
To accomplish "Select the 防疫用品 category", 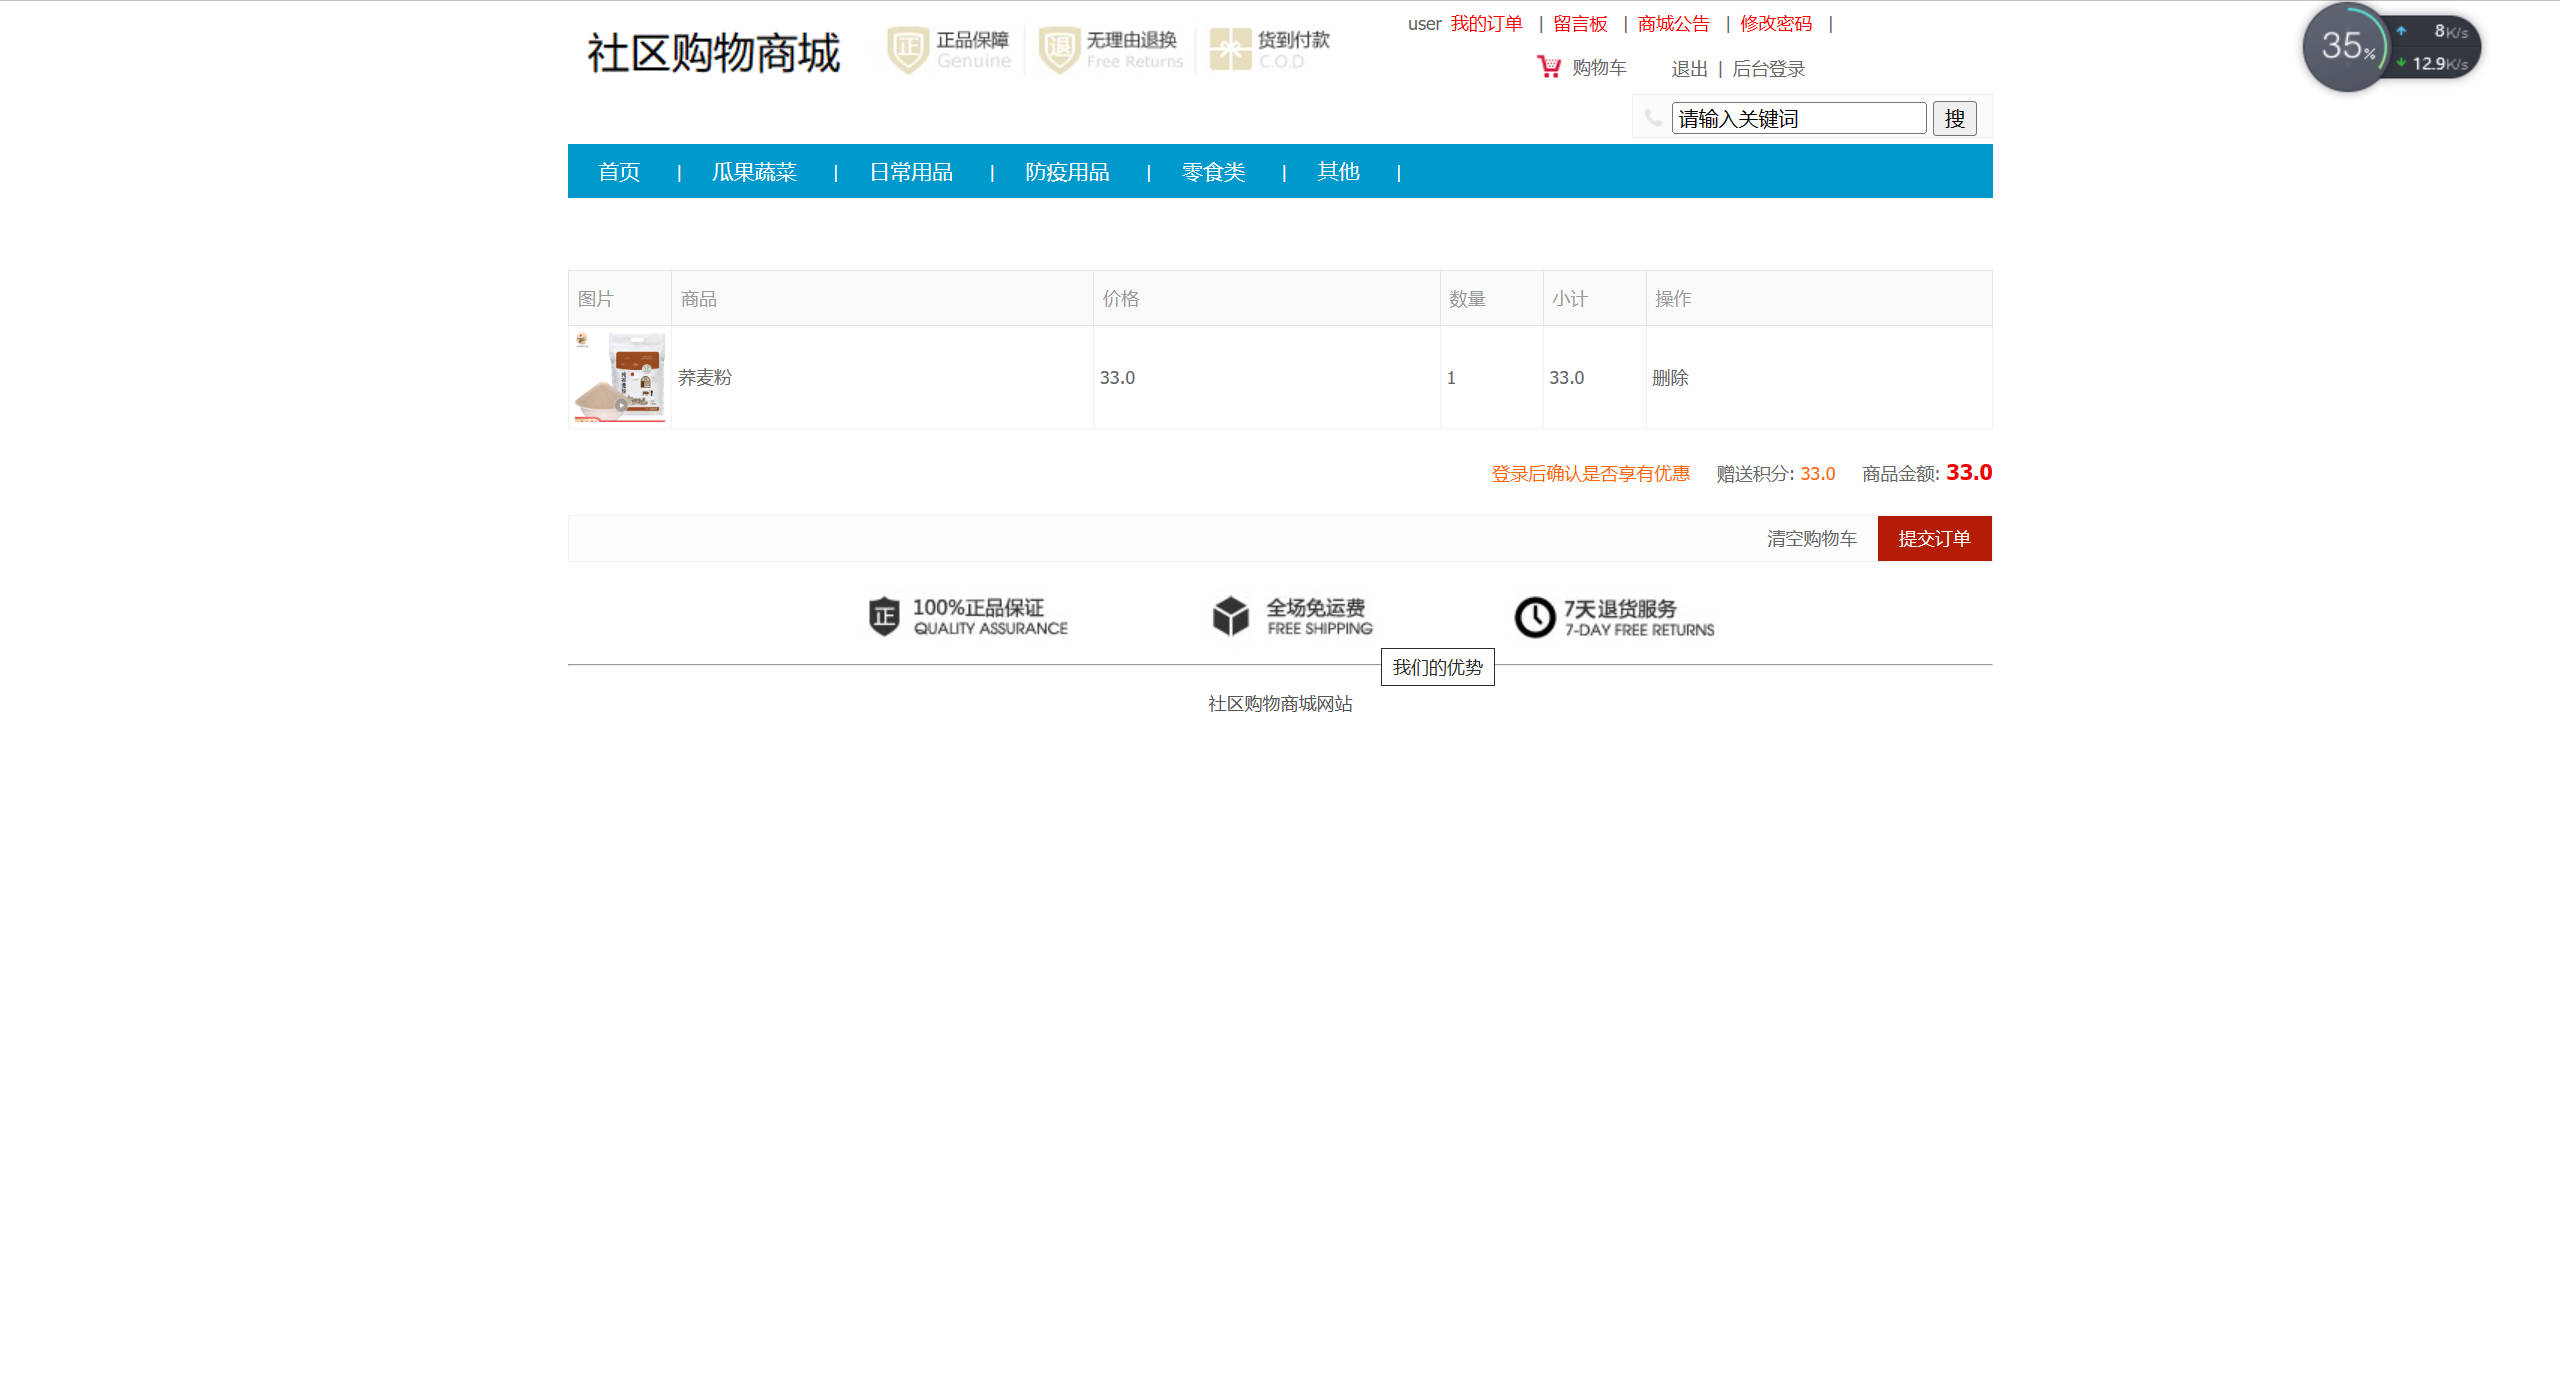I will coord(1067,171).
